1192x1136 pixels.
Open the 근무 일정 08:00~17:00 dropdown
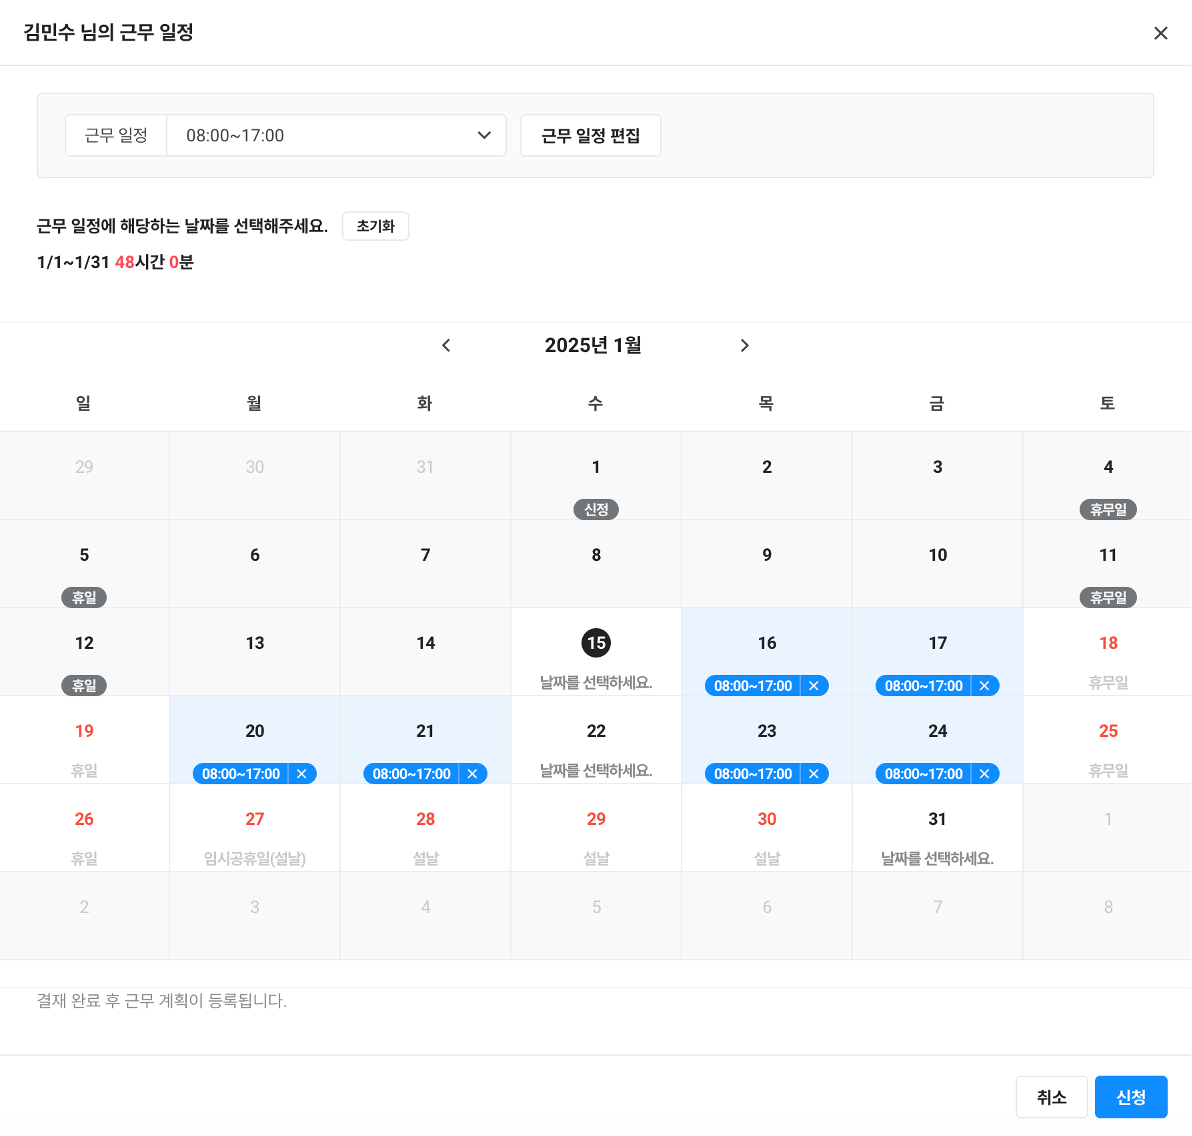336,135
